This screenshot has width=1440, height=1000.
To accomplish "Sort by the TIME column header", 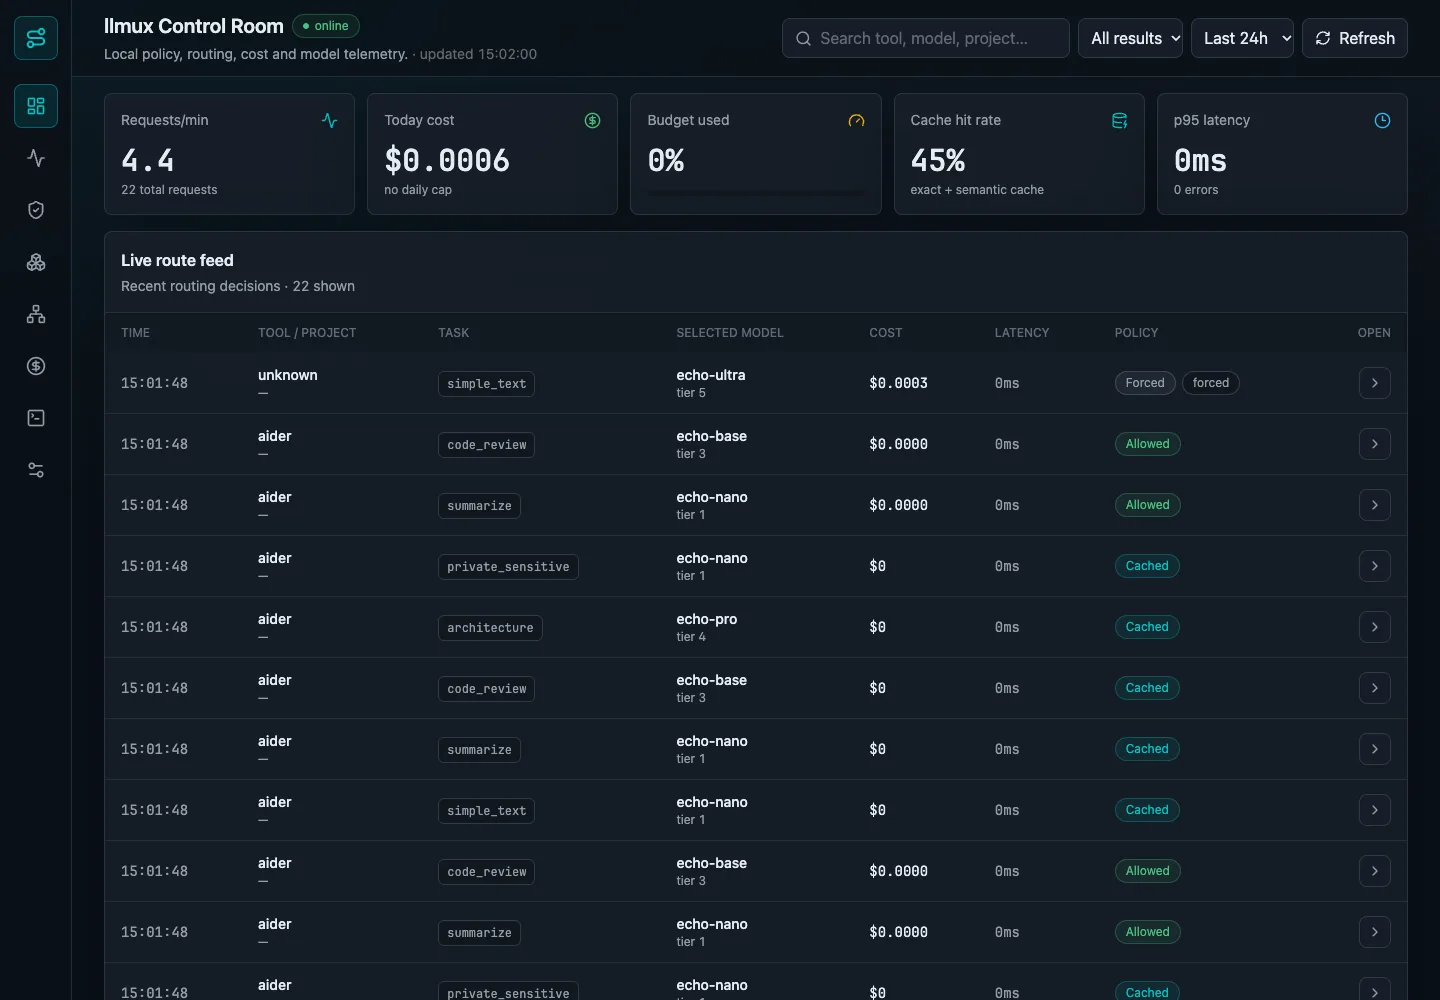I will [x=135, y=333].
